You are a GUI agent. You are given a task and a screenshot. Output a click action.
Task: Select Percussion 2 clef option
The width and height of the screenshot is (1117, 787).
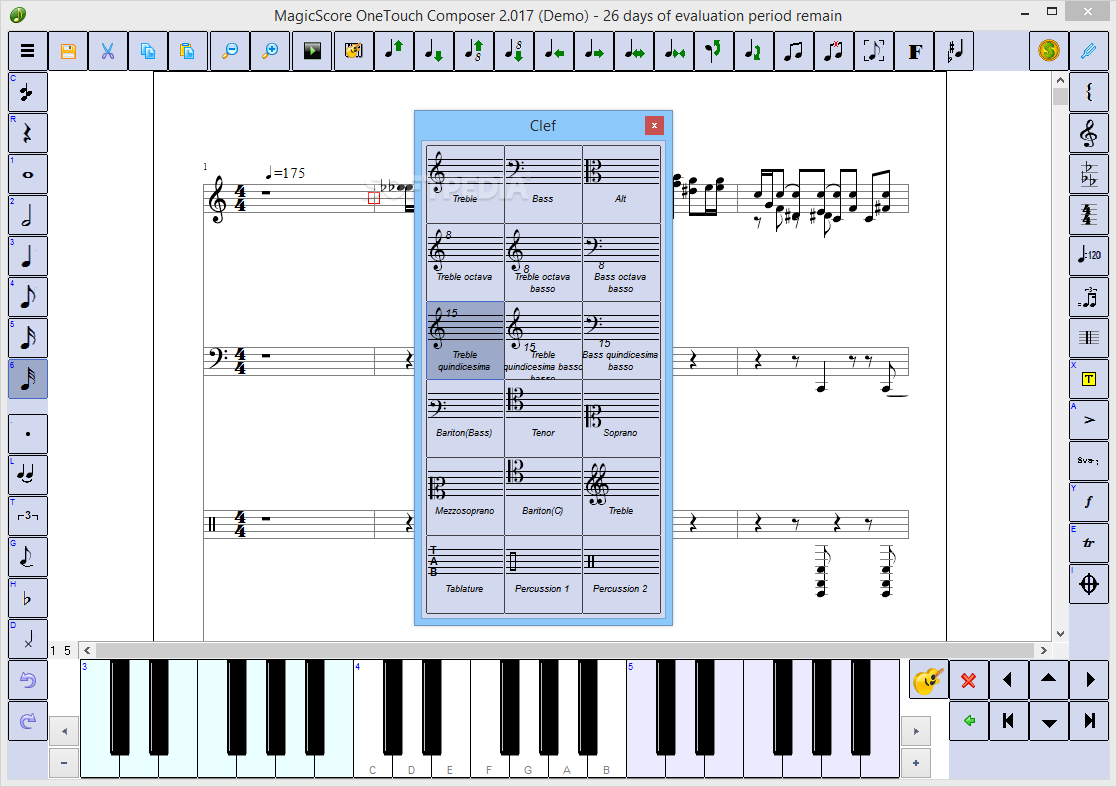click(x=621, y=575)
